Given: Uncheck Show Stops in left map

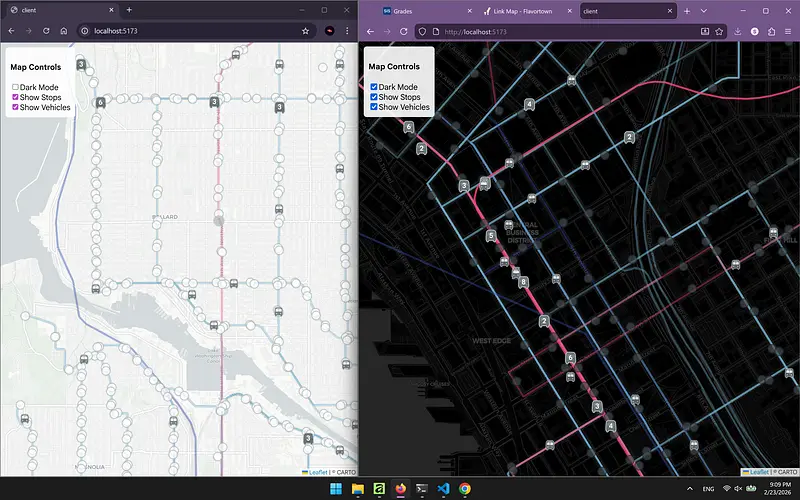Looking at the screenshot, I should (x=16, y=97).
